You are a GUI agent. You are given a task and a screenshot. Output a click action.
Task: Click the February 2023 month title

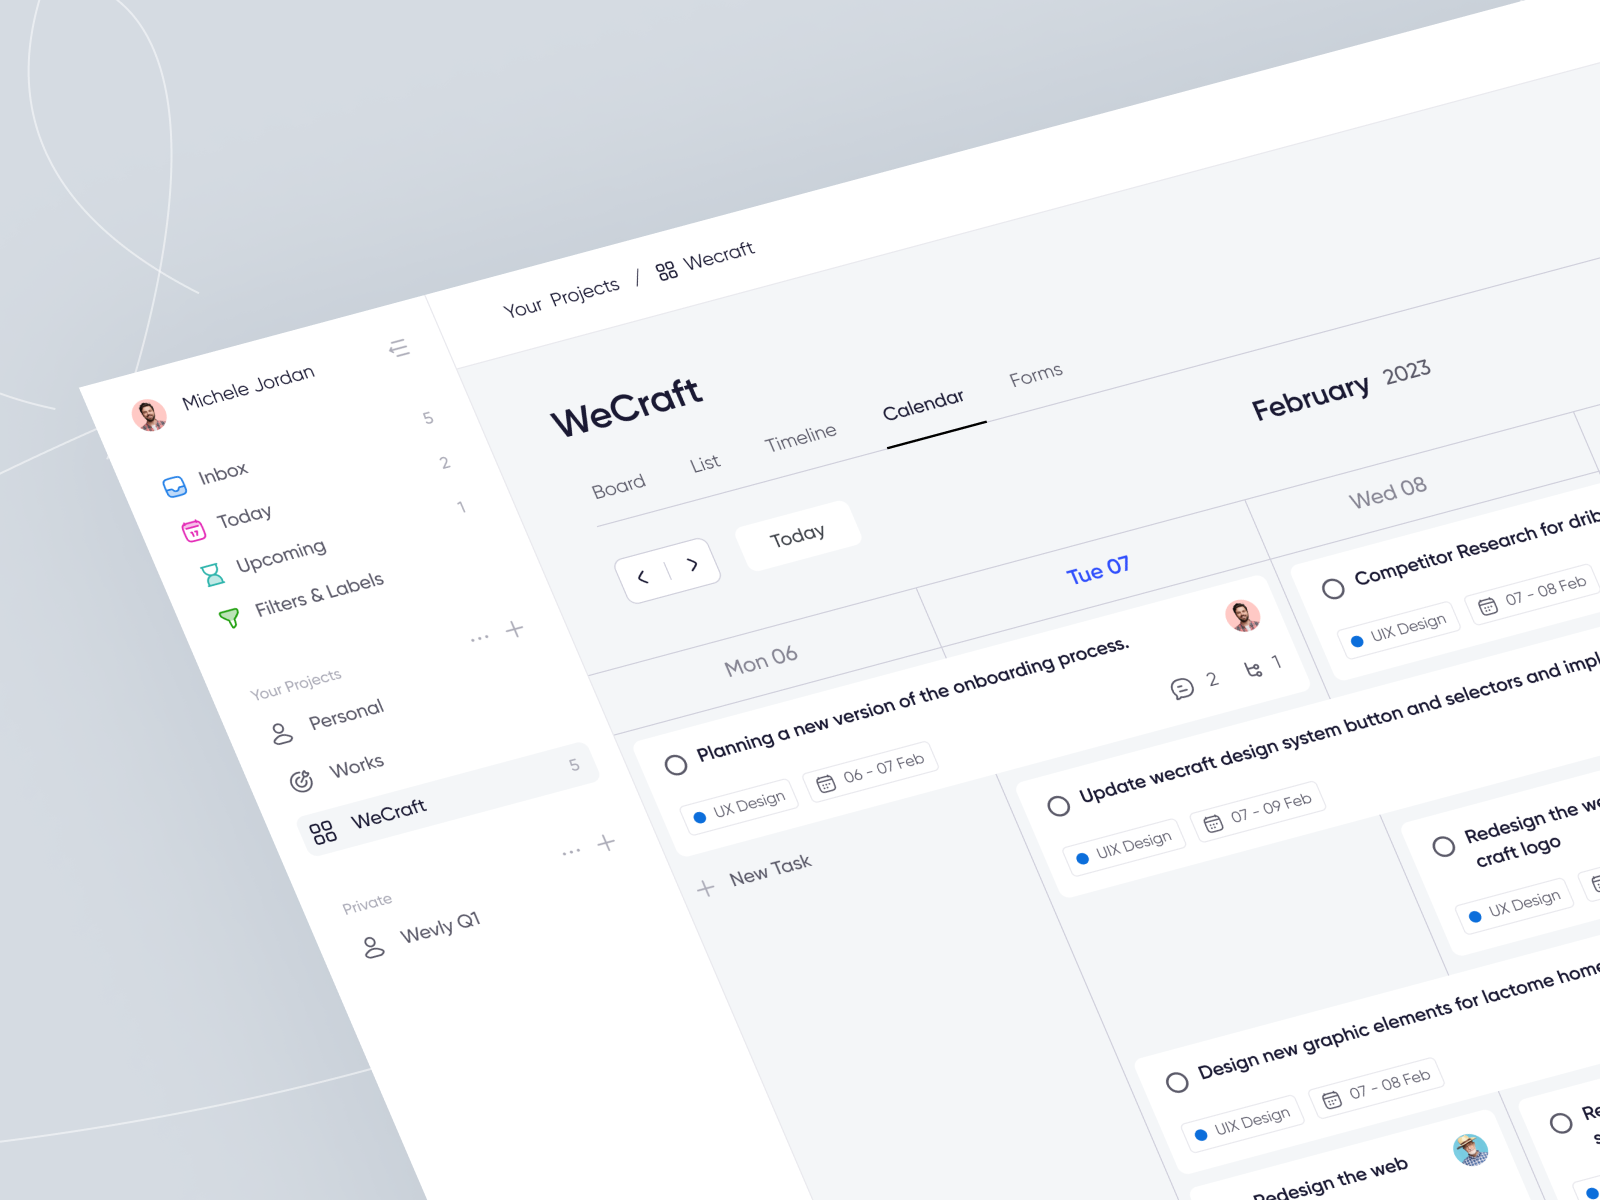(1341, 390)
